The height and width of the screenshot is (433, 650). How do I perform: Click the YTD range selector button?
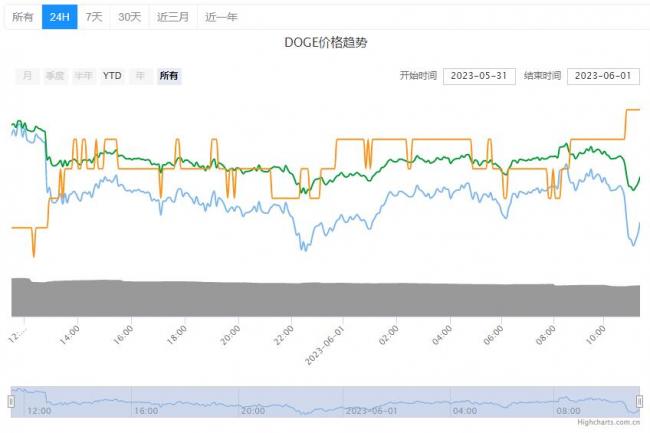click(112, 76)
